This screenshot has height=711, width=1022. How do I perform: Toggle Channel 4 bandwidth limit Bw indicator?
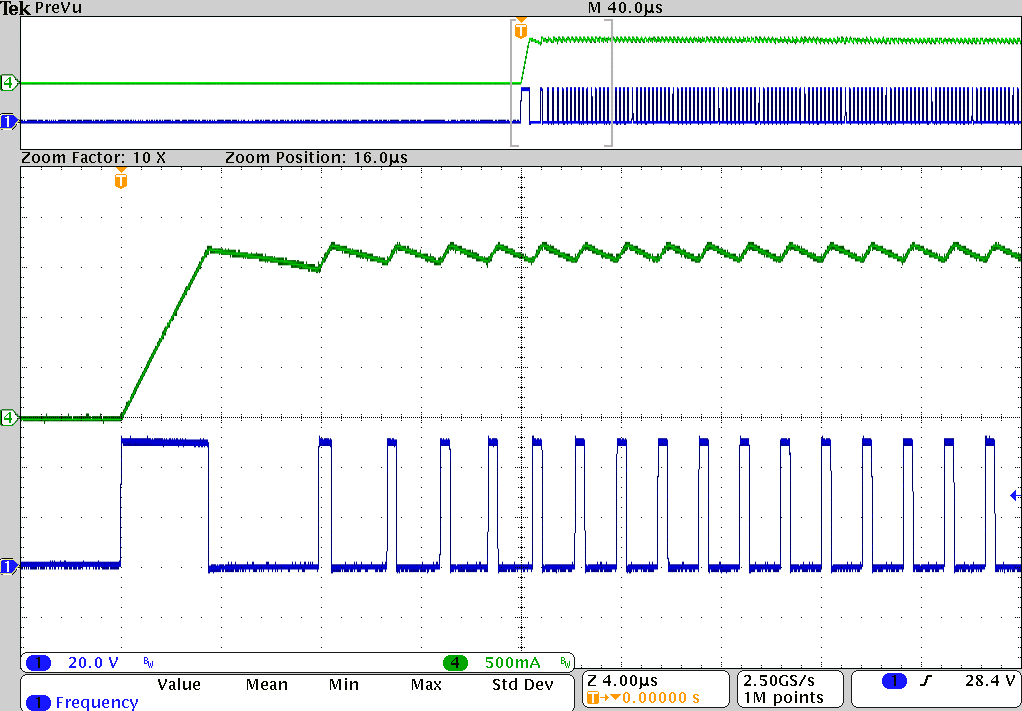point(566,662)
